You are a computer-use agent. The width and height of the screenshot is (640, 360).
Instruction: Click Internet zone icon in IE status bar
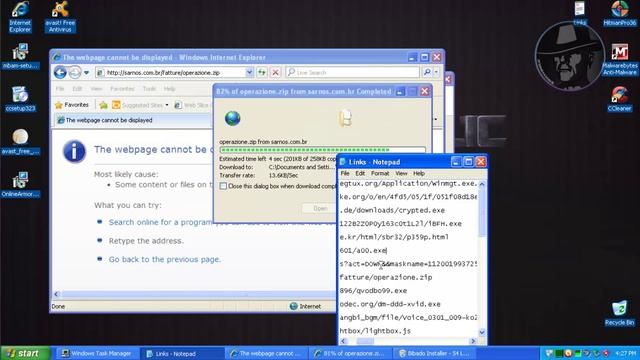293,306
